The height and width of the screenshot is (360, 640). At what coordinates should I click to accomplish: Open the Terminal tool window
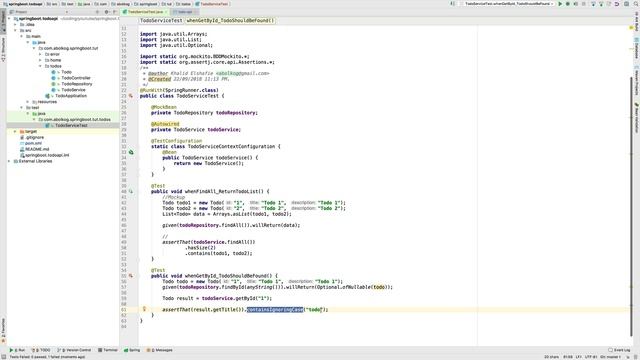coord(108,350)
